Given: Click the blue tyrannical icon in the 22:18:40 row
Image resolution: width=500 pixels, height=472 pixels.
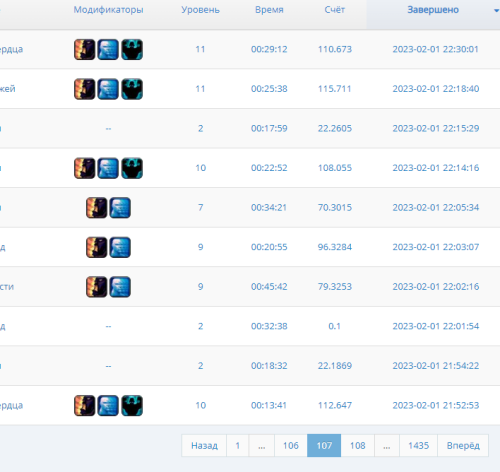Looking at the screenshot, I should pos(108,89).
